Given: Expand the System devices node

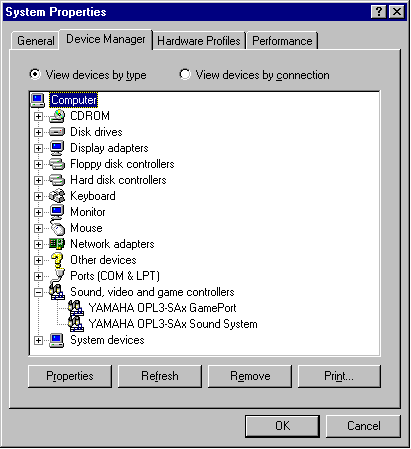Looking at the screenshot, I should point(38,340).
